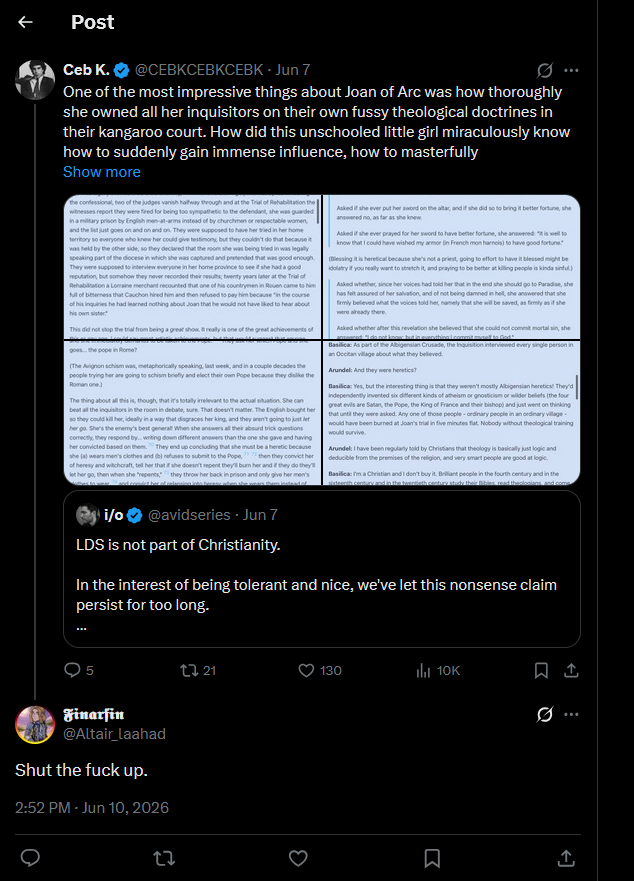View analytics showing 10K views

[438, 670]
